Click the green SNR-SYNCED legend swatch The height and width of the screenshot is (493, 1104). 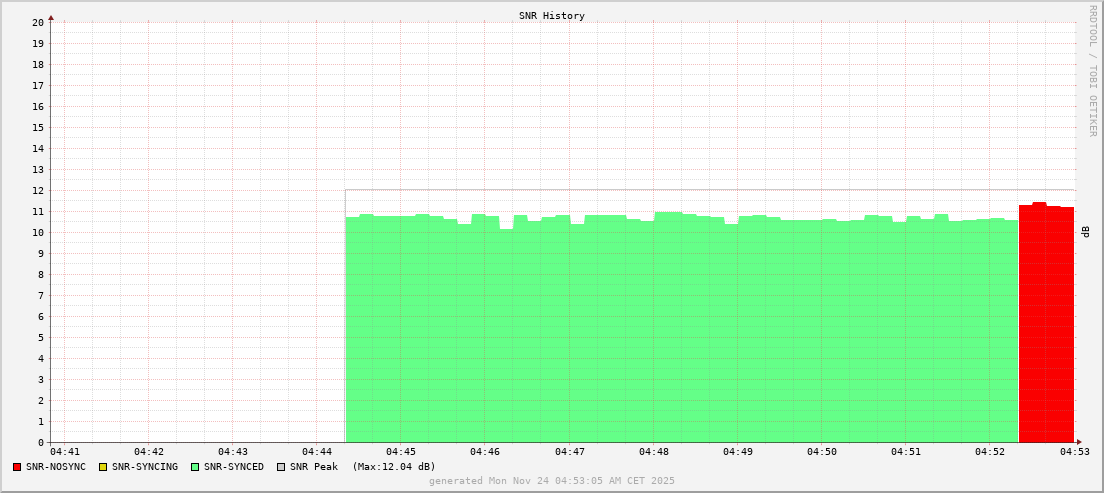tap(194, 467)
